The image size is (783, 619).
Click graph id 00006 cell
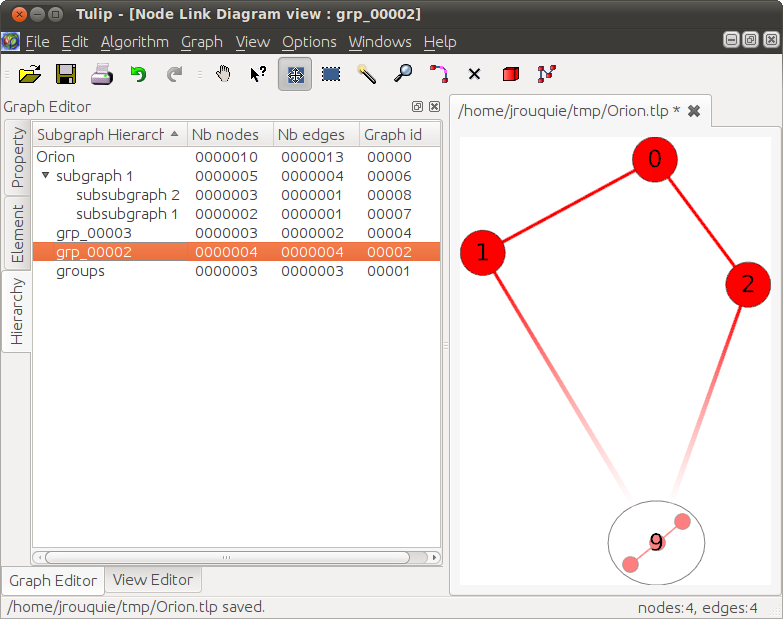point(389,176)
